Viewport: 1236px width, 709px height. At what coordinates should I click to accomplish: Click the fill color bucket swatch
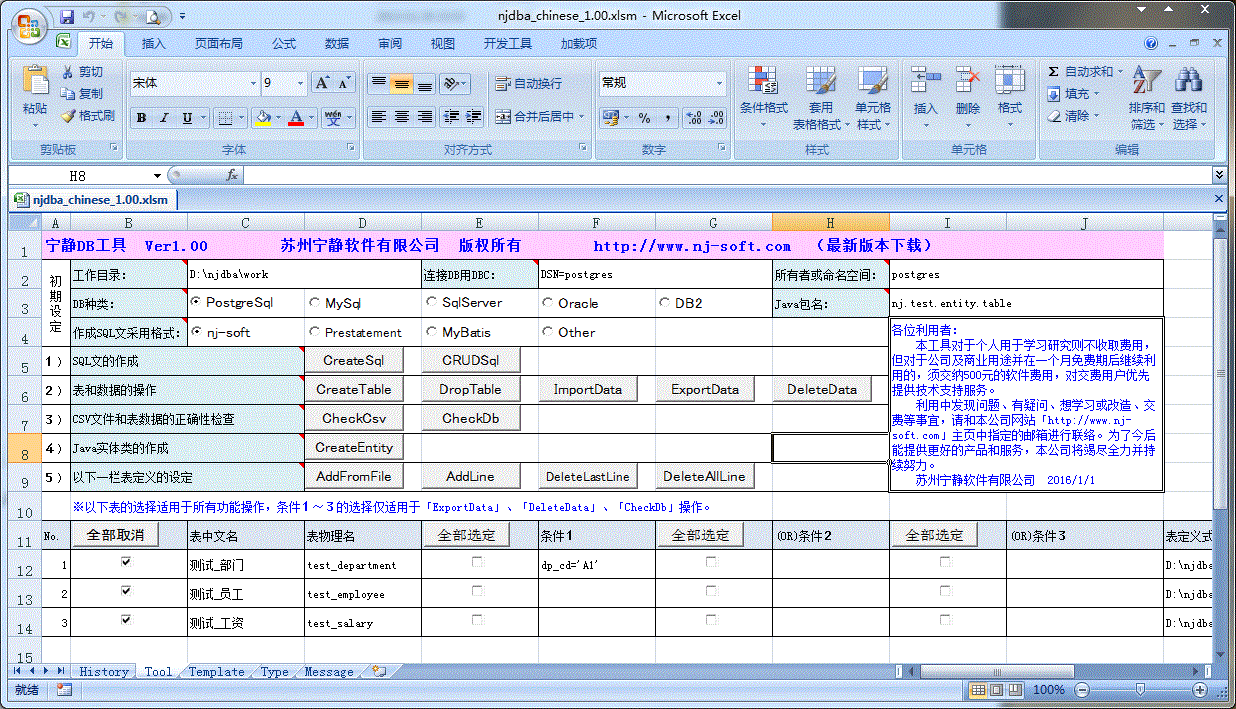pos(263,118)
